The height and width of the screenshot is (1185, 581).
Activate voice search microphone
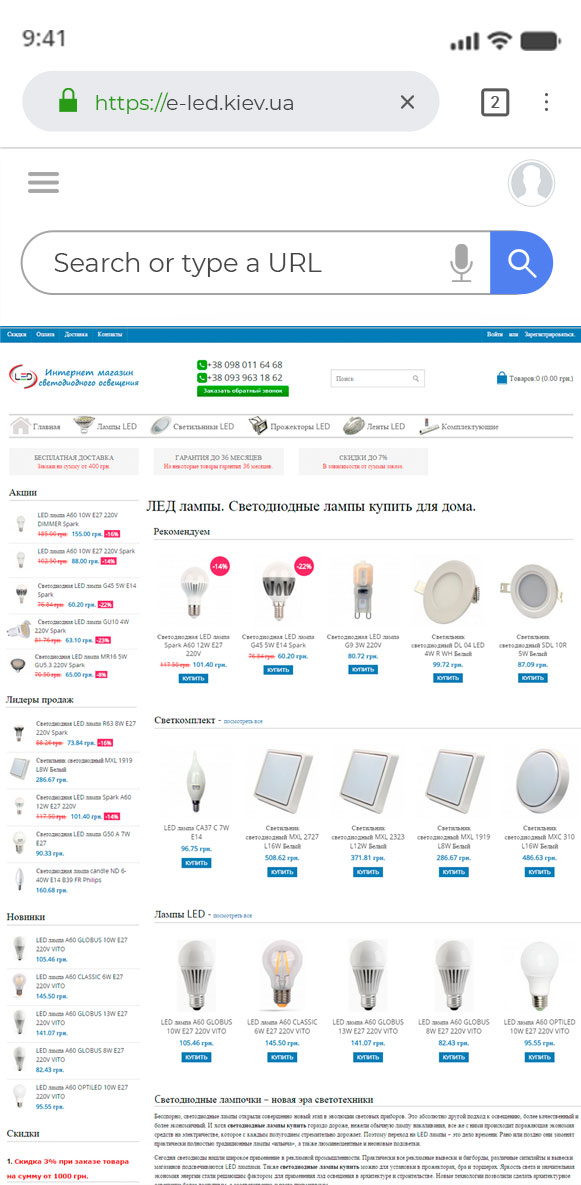click(x=461, y=263)
